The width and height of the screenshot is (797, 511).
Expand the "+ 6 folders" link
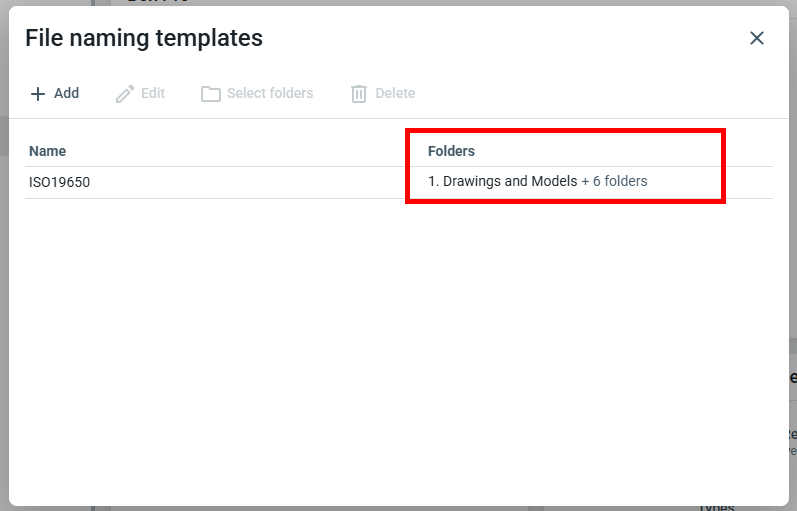pos(614,181)
